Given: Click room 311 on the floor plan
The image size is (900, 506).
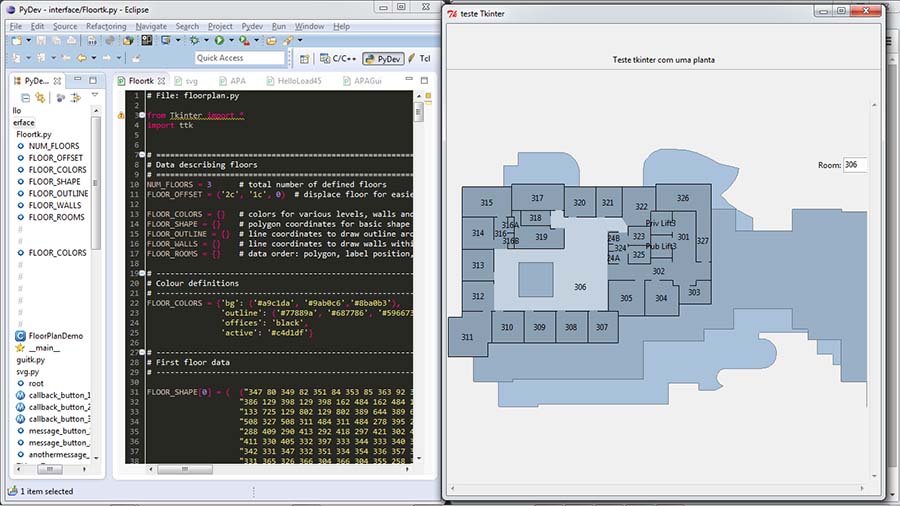Looking at the screenshot, I should 467,337.
